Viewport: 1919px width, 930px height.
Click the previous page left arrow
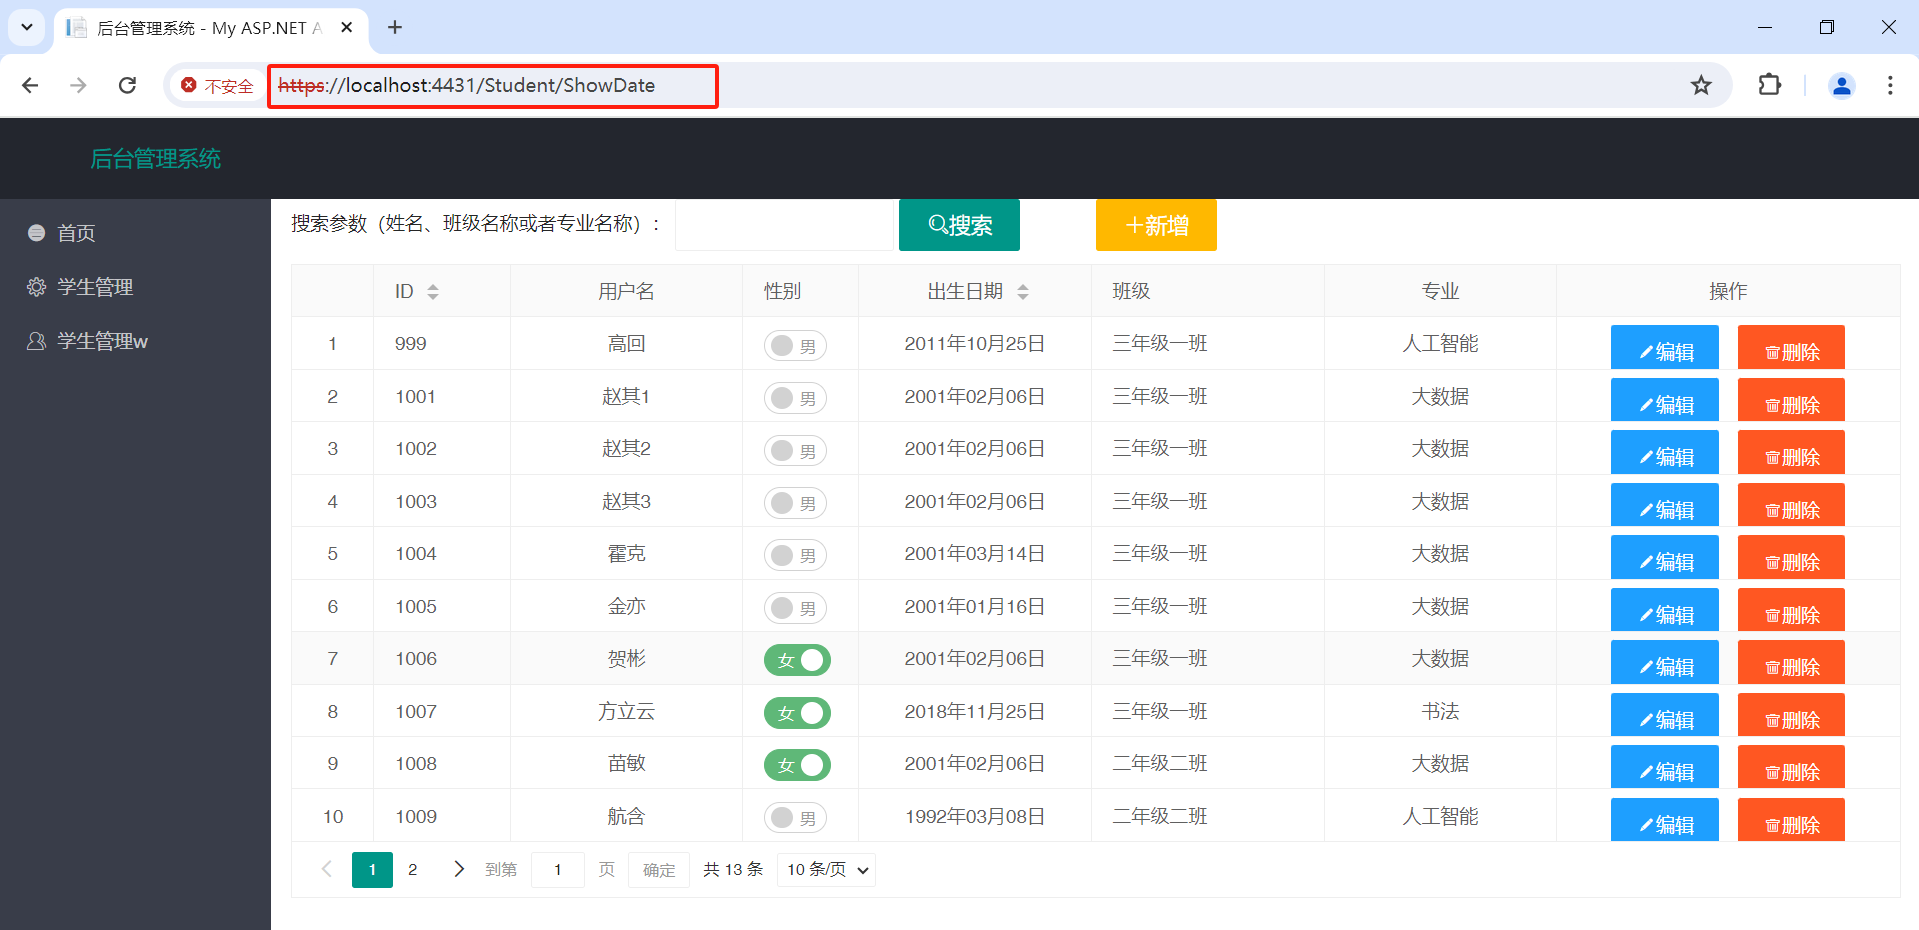(x=326, y=869)
